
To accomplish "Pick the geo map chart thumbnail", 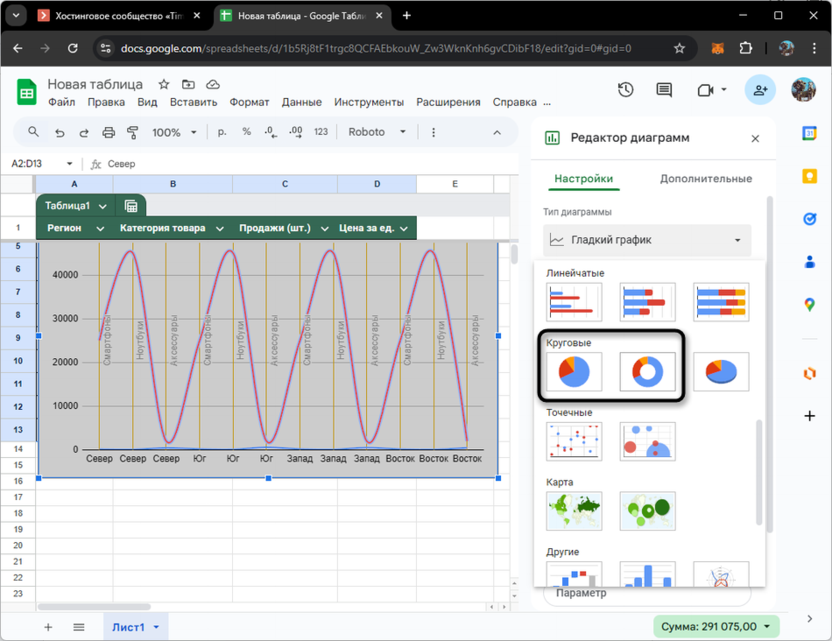I will click(574, 511).
